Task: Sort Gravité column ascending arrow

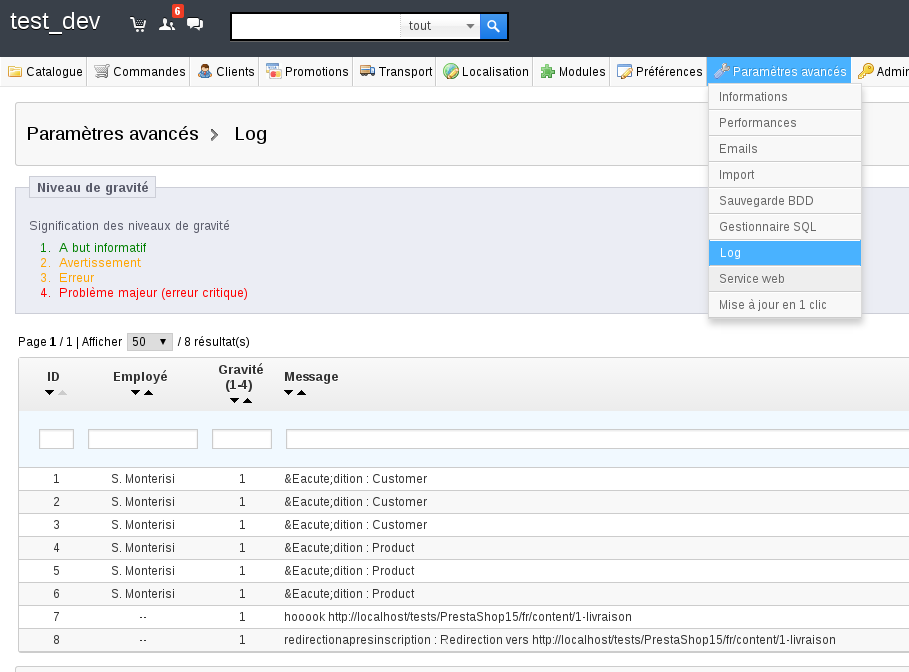Action: [x=248, y=401]
